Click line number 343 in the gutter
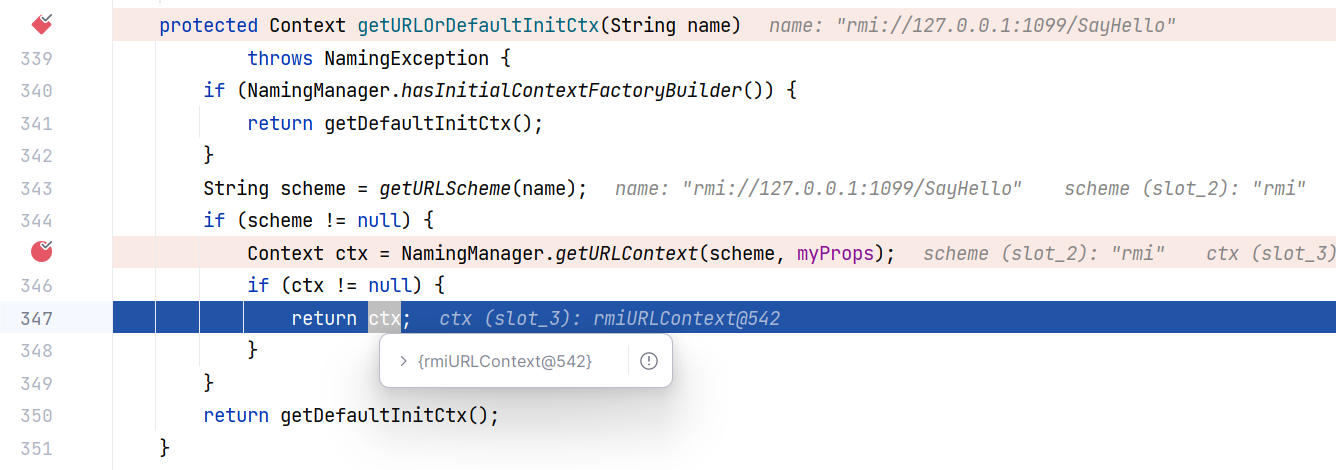The width and height of the screenshot is (1336, 470). coord(36,188)
